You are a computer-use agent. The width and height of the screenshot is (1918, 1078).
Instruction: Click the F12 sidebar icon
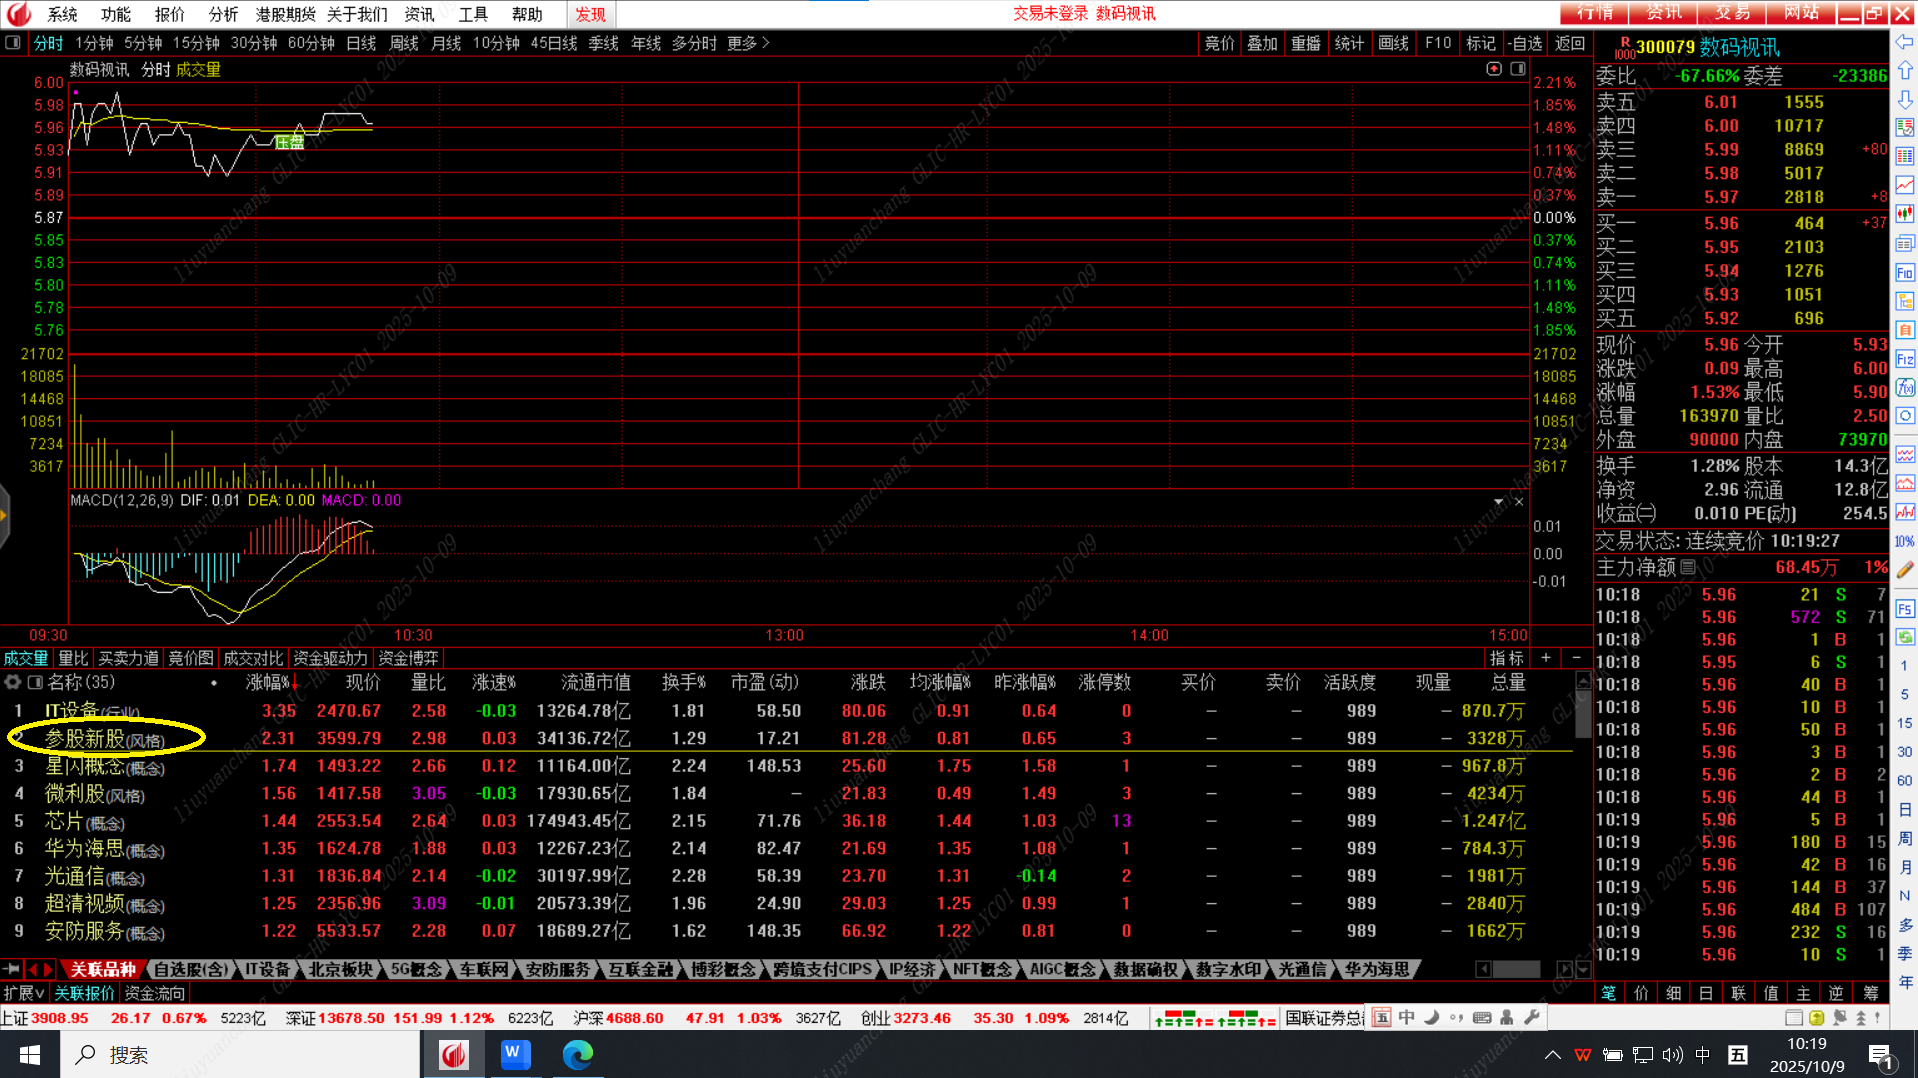(1904, 359)
